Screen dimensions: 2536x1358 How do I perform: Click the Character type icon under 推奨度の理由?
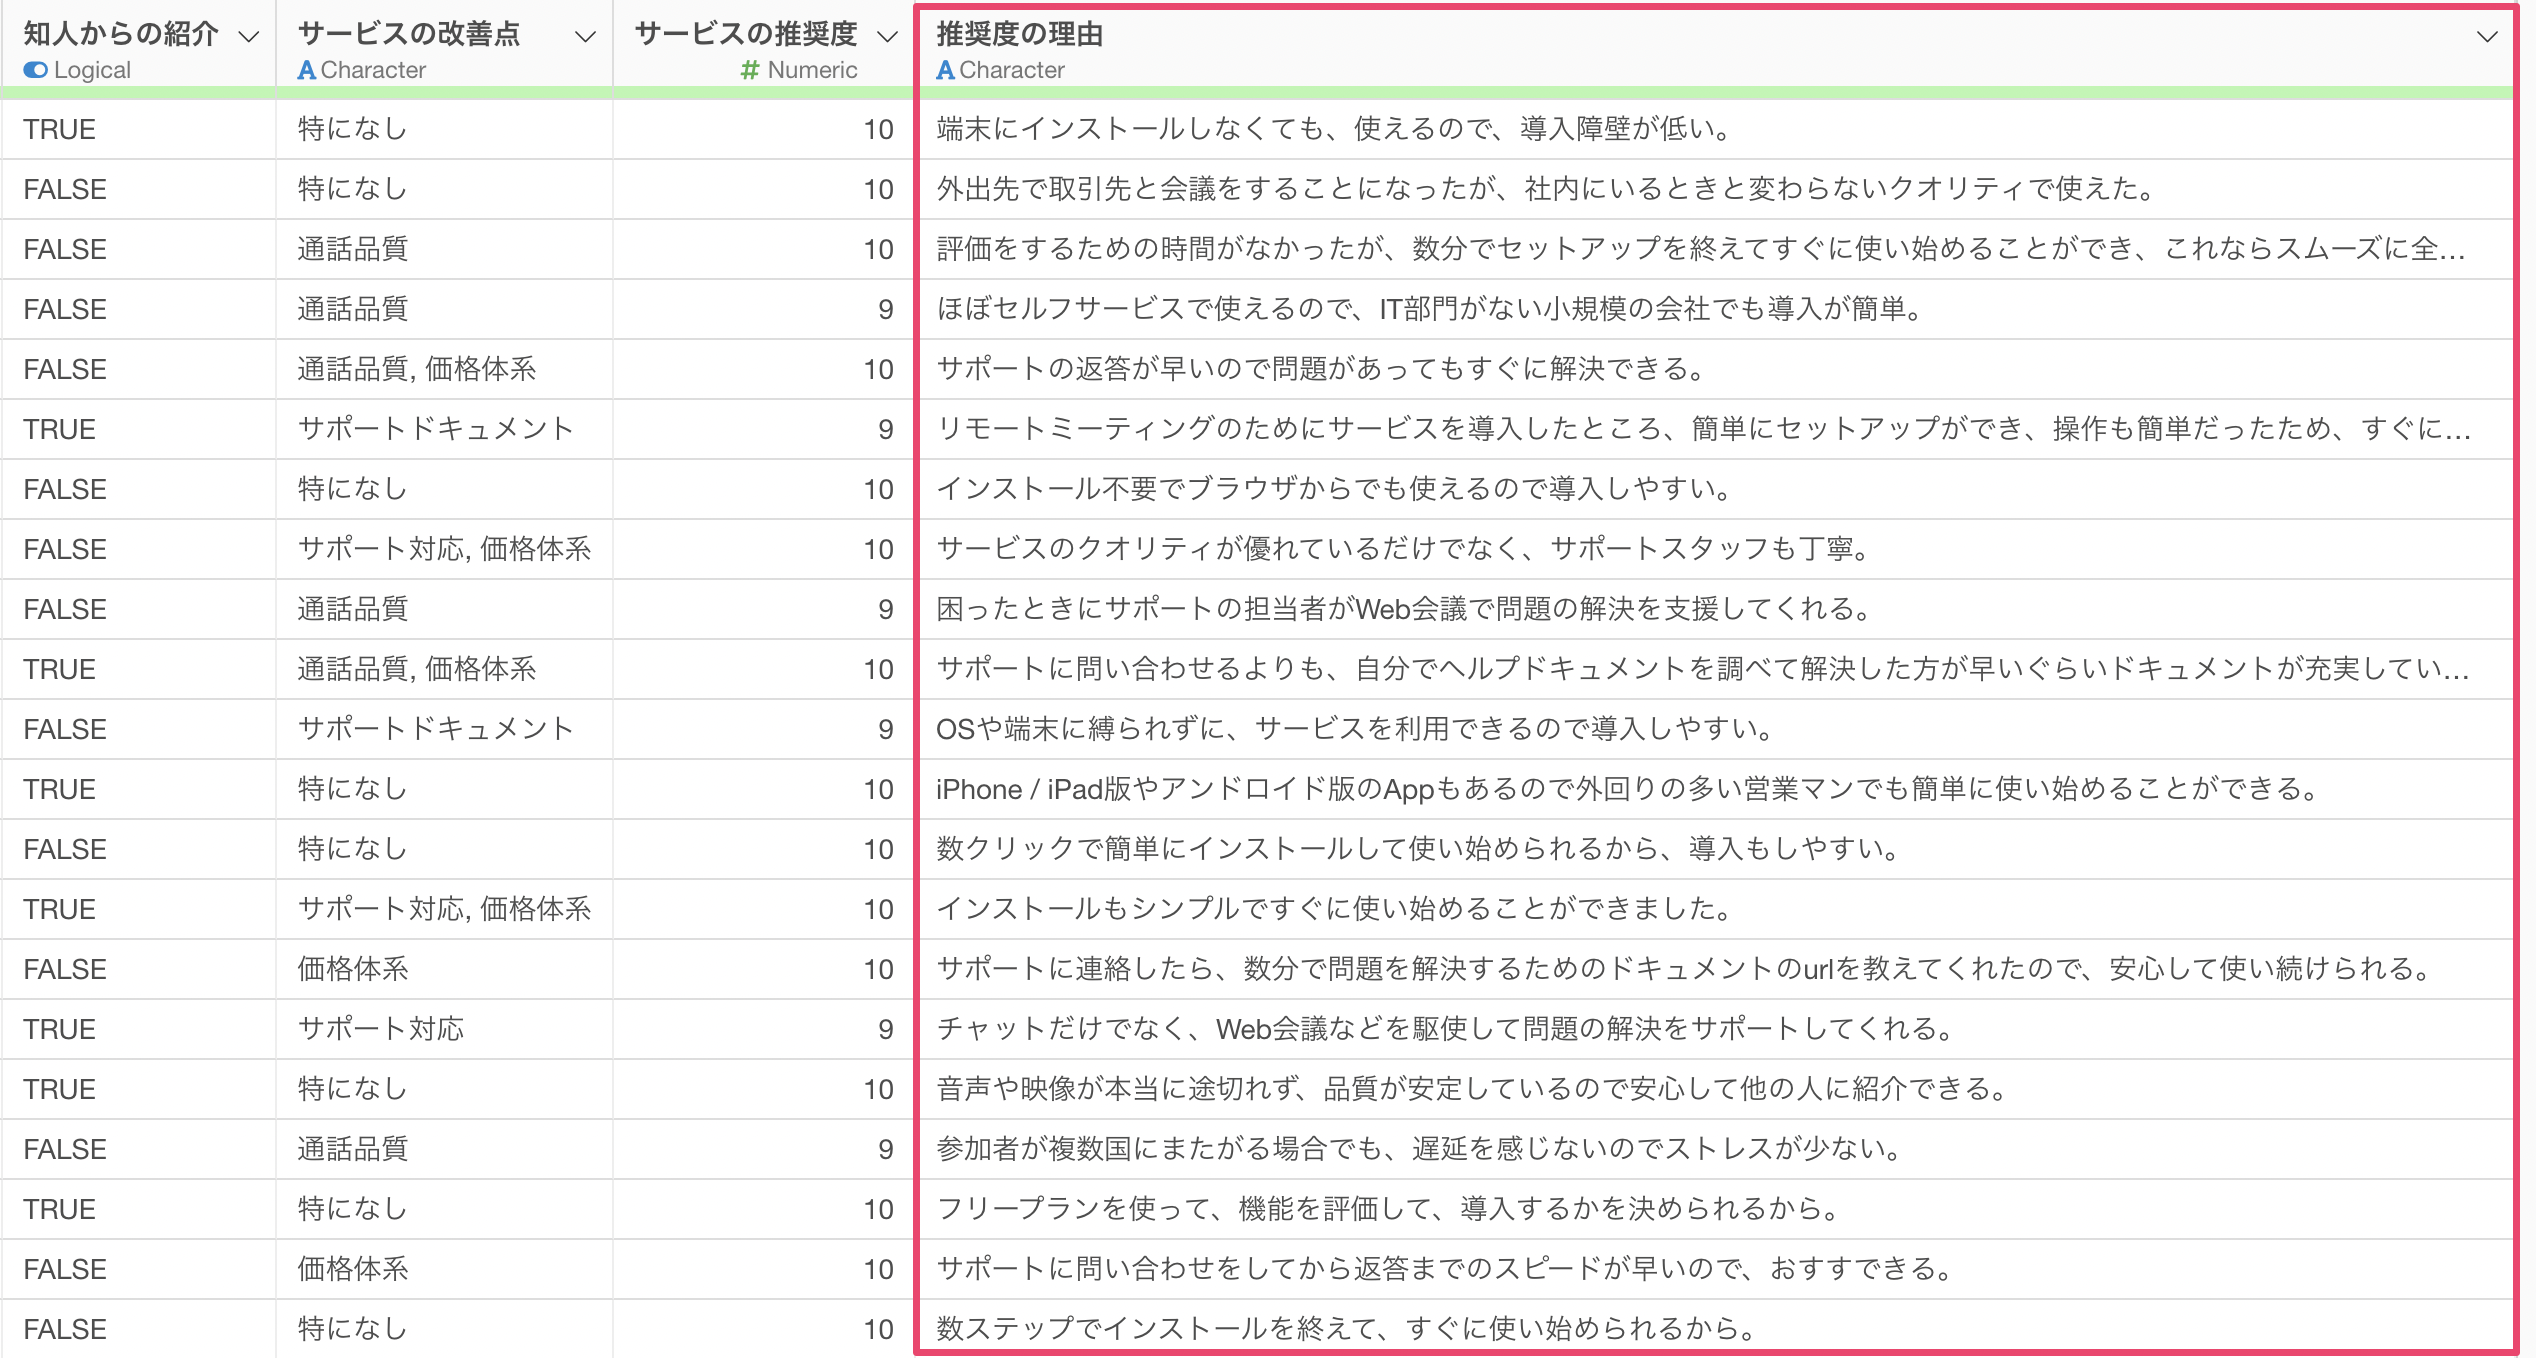coord(945,70)
